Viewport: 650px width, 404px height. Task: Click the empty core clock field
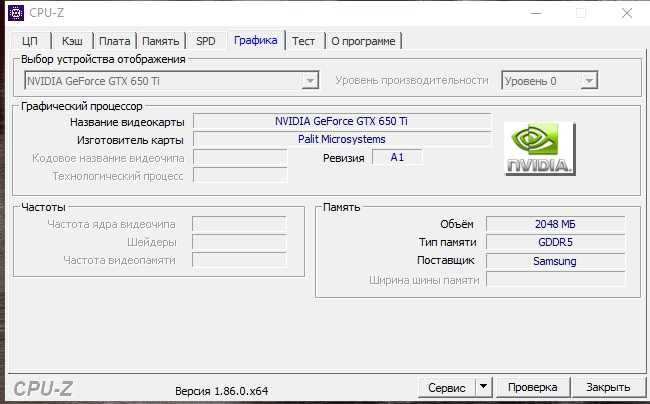pyautogui.click(x=239, y=224)
